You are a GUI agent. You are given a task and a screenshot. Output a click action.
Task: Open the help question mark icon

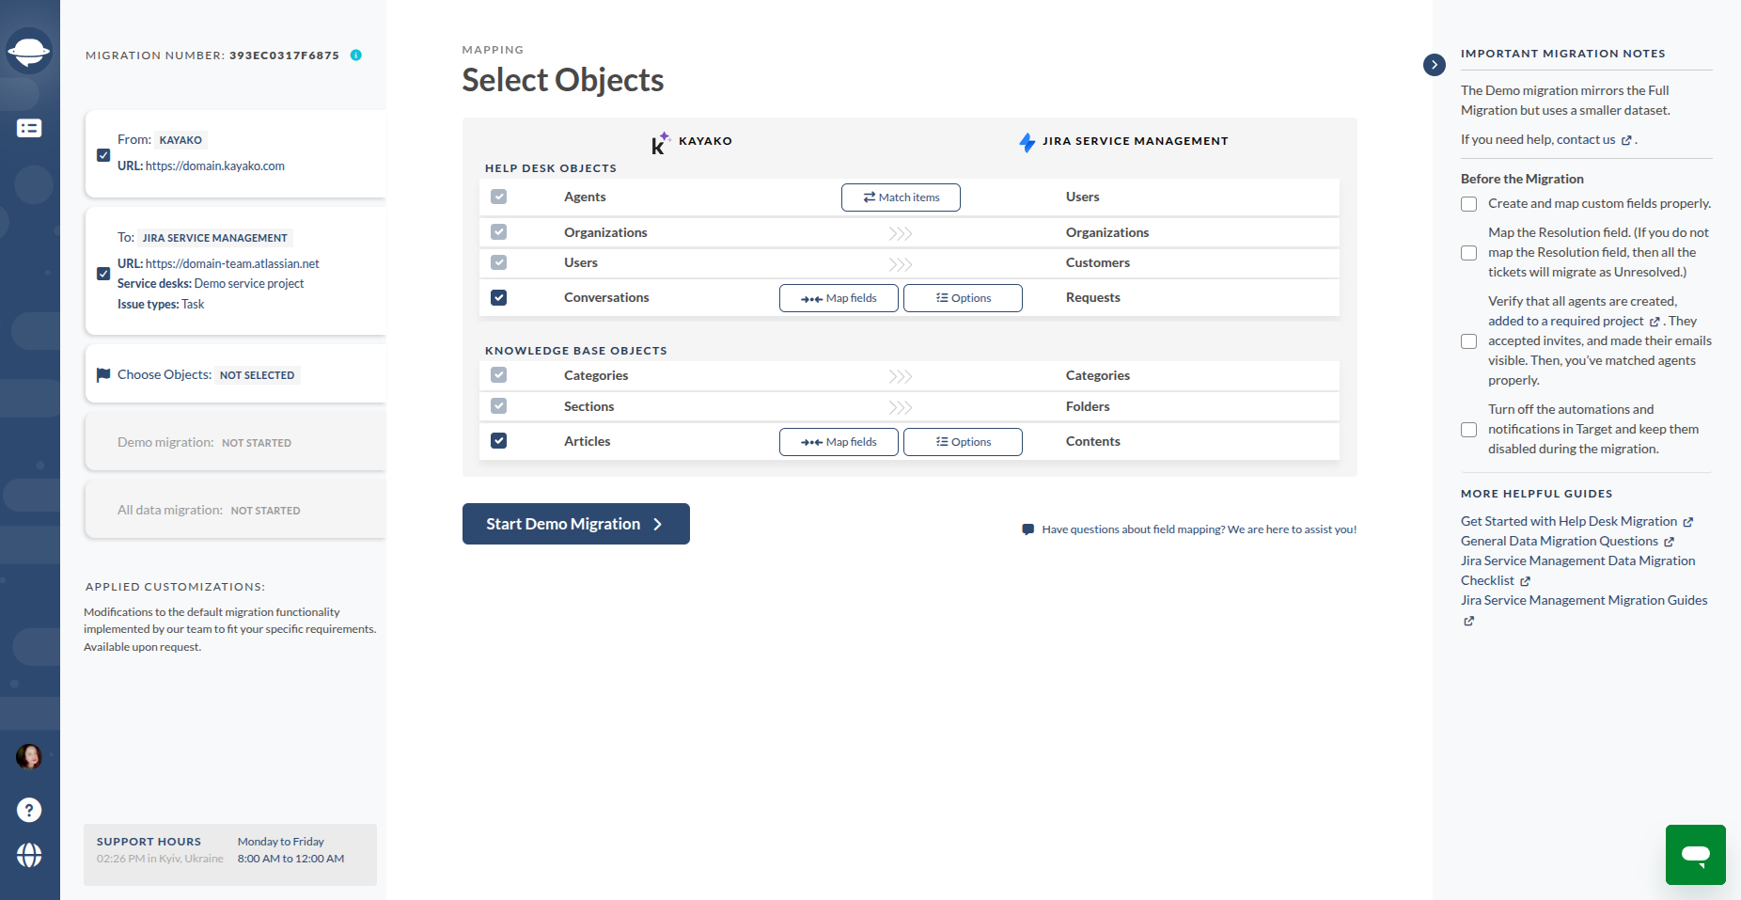tap(29, 810)
